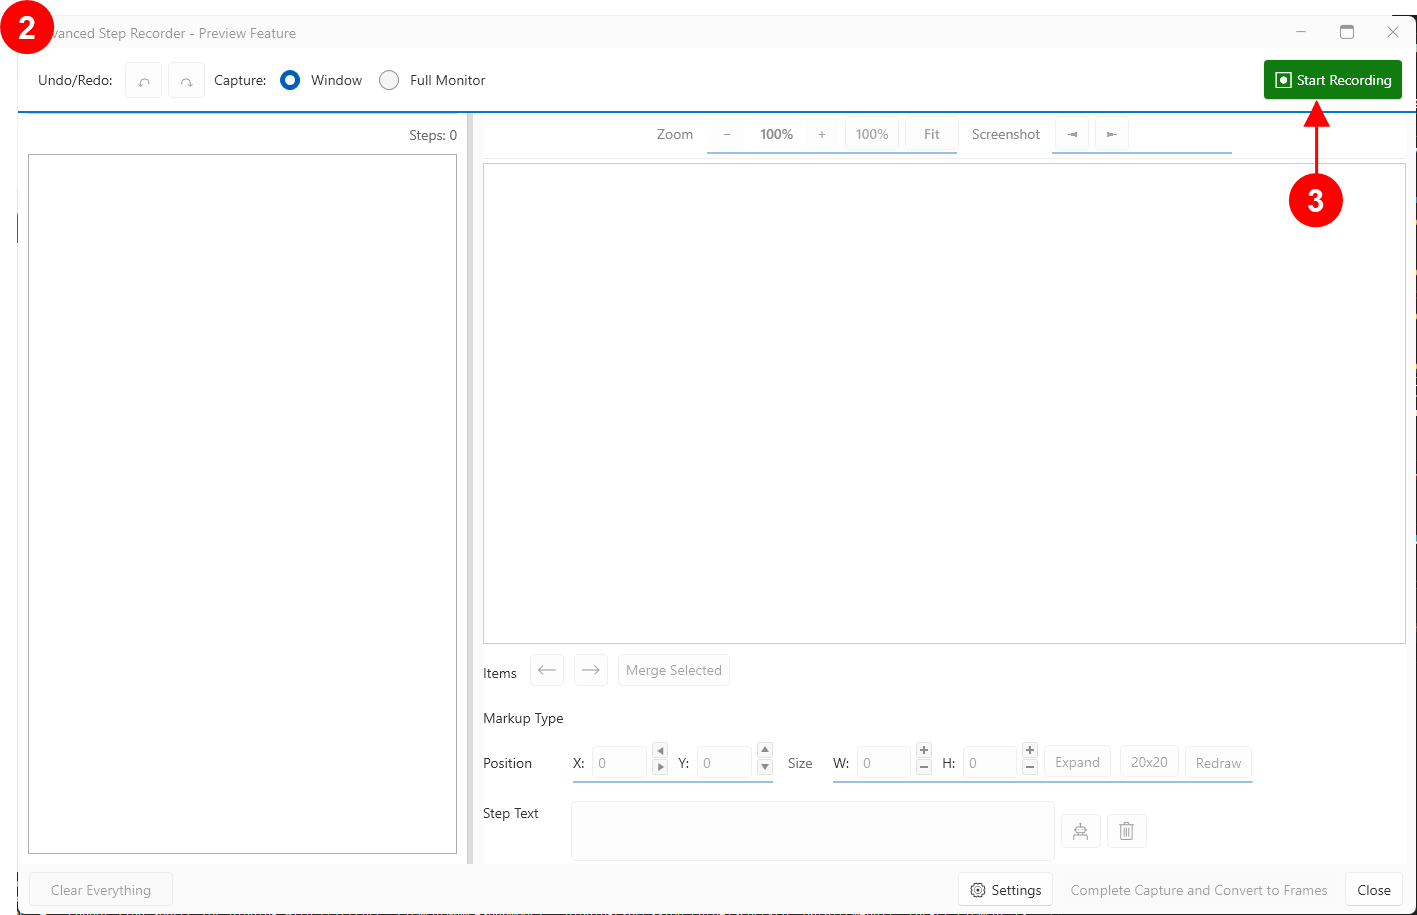Zoom in with the plus button
The height and width of the screenshot is (915, 1417).
pyautogui.click(x=822, y=134)
